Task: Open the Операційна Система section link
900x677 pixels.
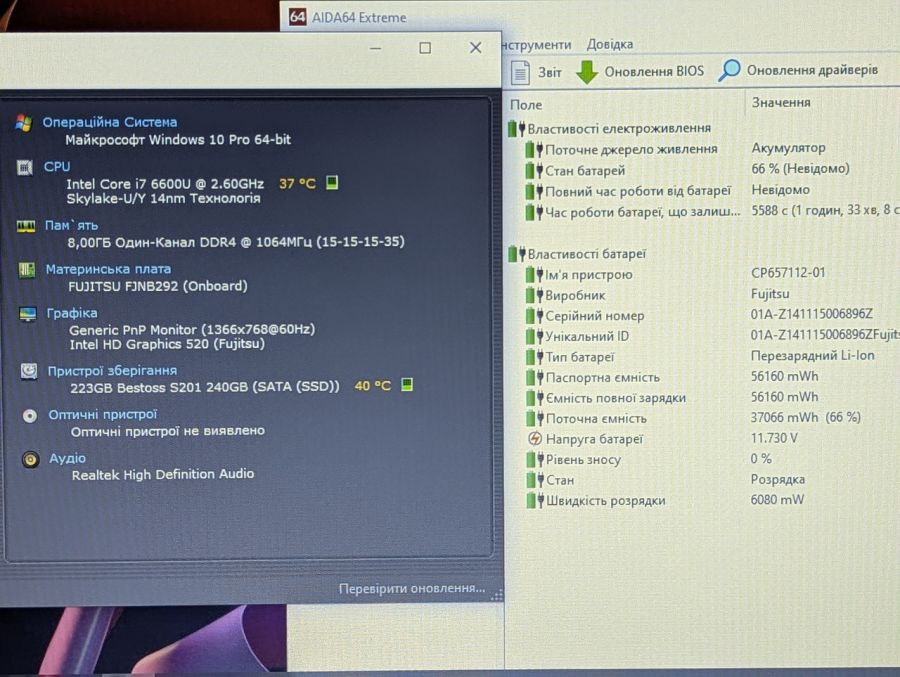Action: point(110,122)
